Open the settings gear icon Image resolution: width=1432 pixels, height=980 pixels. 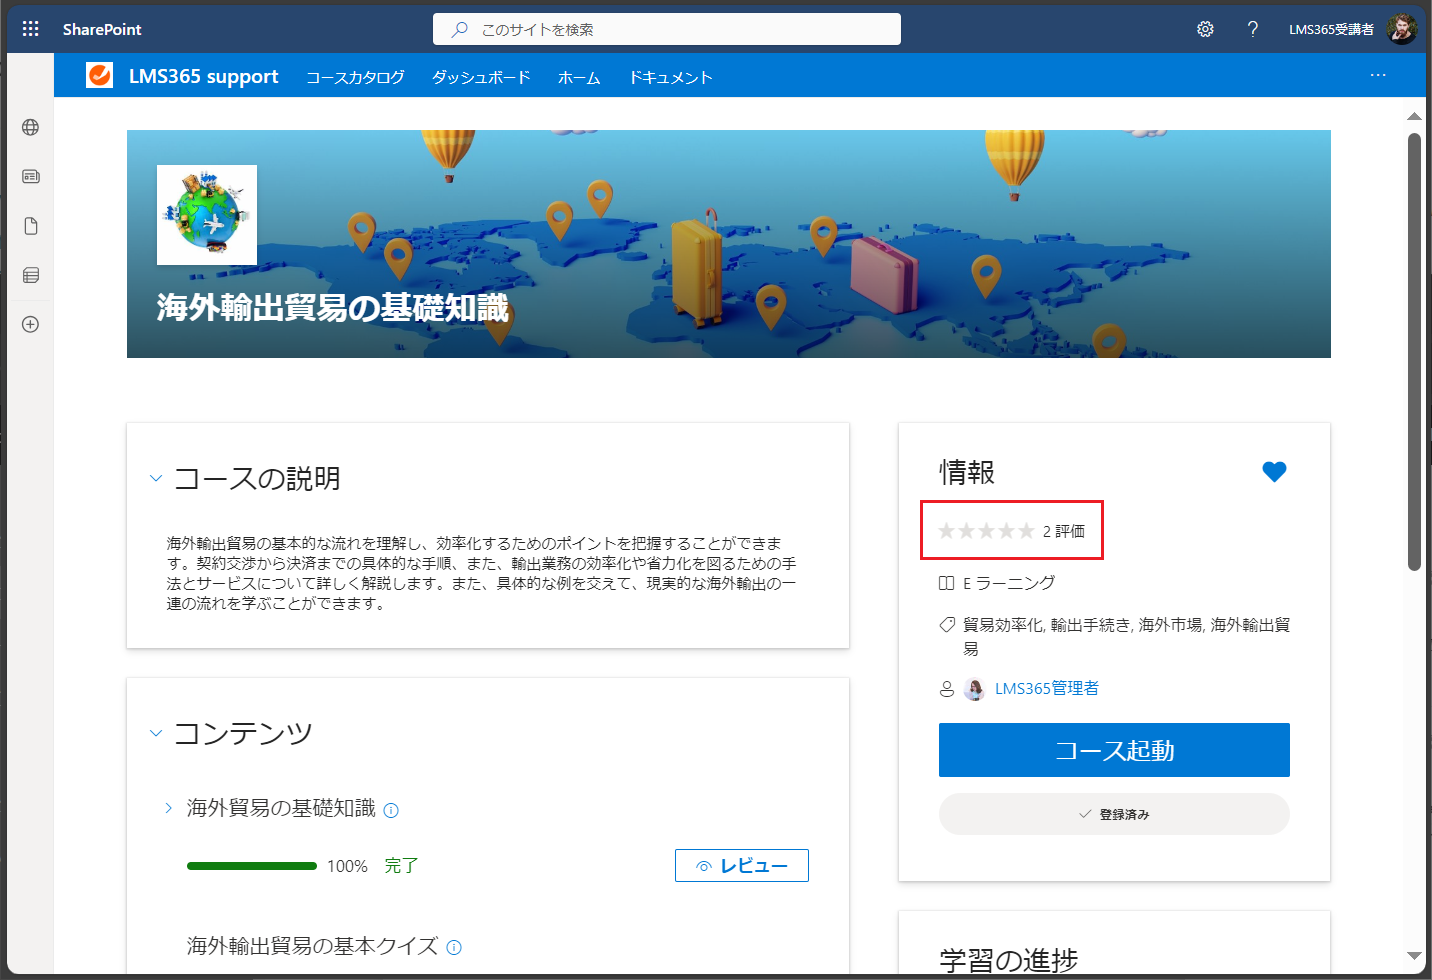[1205, 29]
